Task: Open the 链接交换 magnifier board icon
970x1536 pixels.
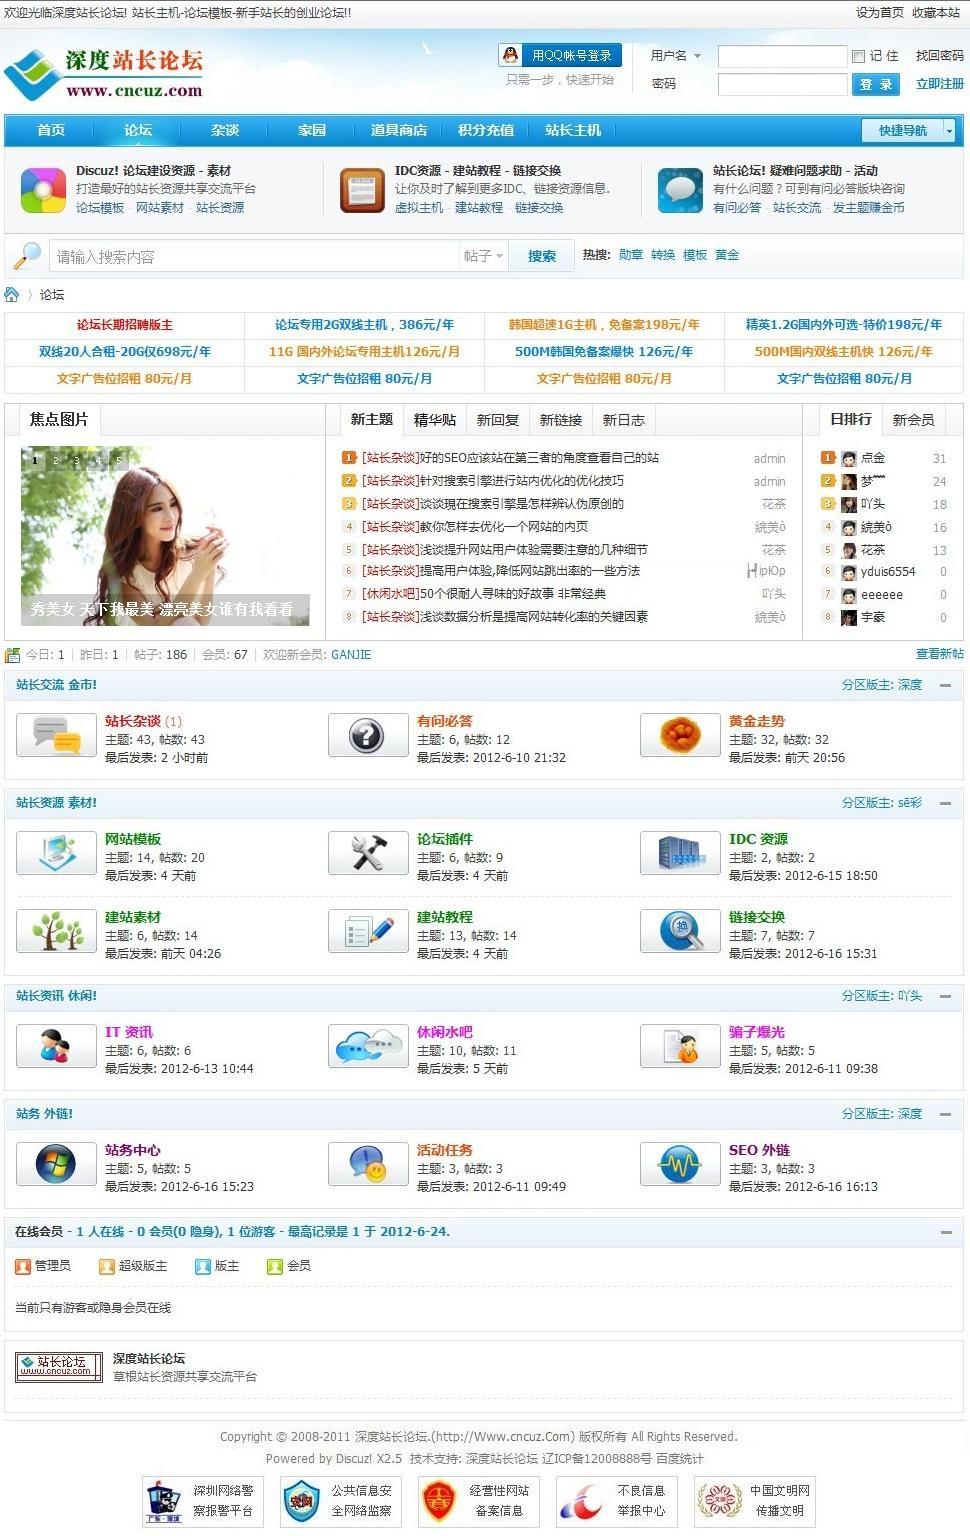Action: [679, 931]
